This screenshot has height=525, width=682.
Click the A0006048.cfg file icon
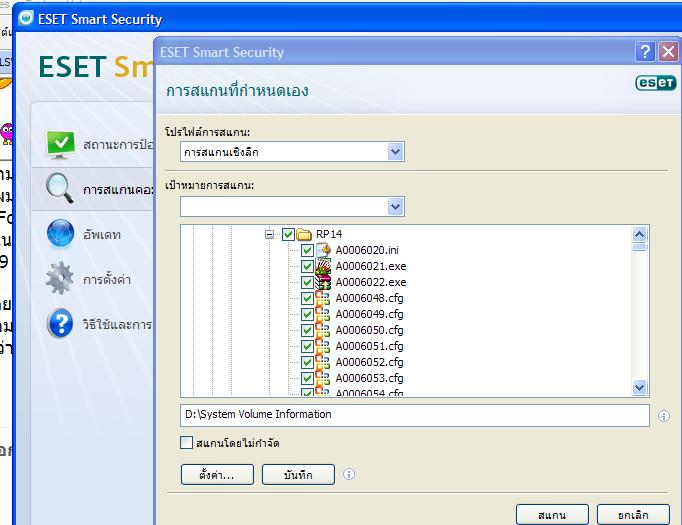tap(323, 298)
